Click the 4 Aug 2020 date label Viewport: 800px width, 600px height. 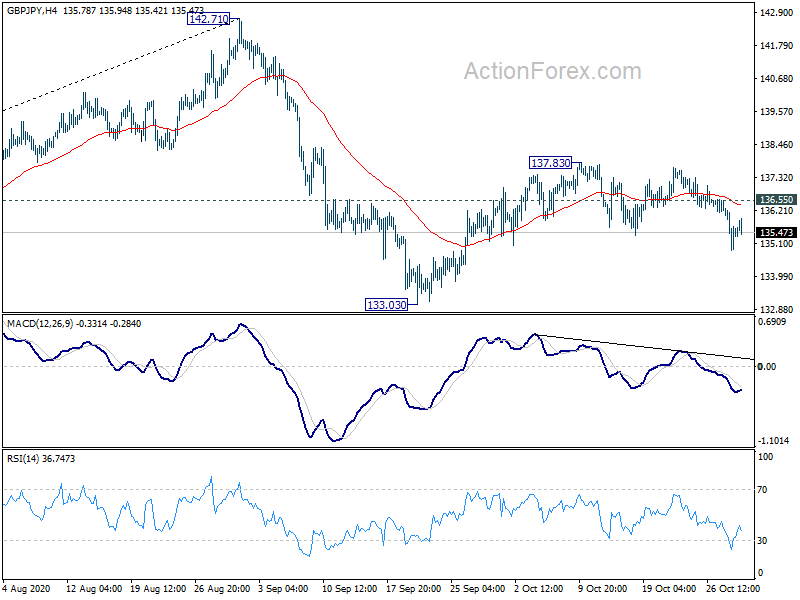click(x=27, y=588)
